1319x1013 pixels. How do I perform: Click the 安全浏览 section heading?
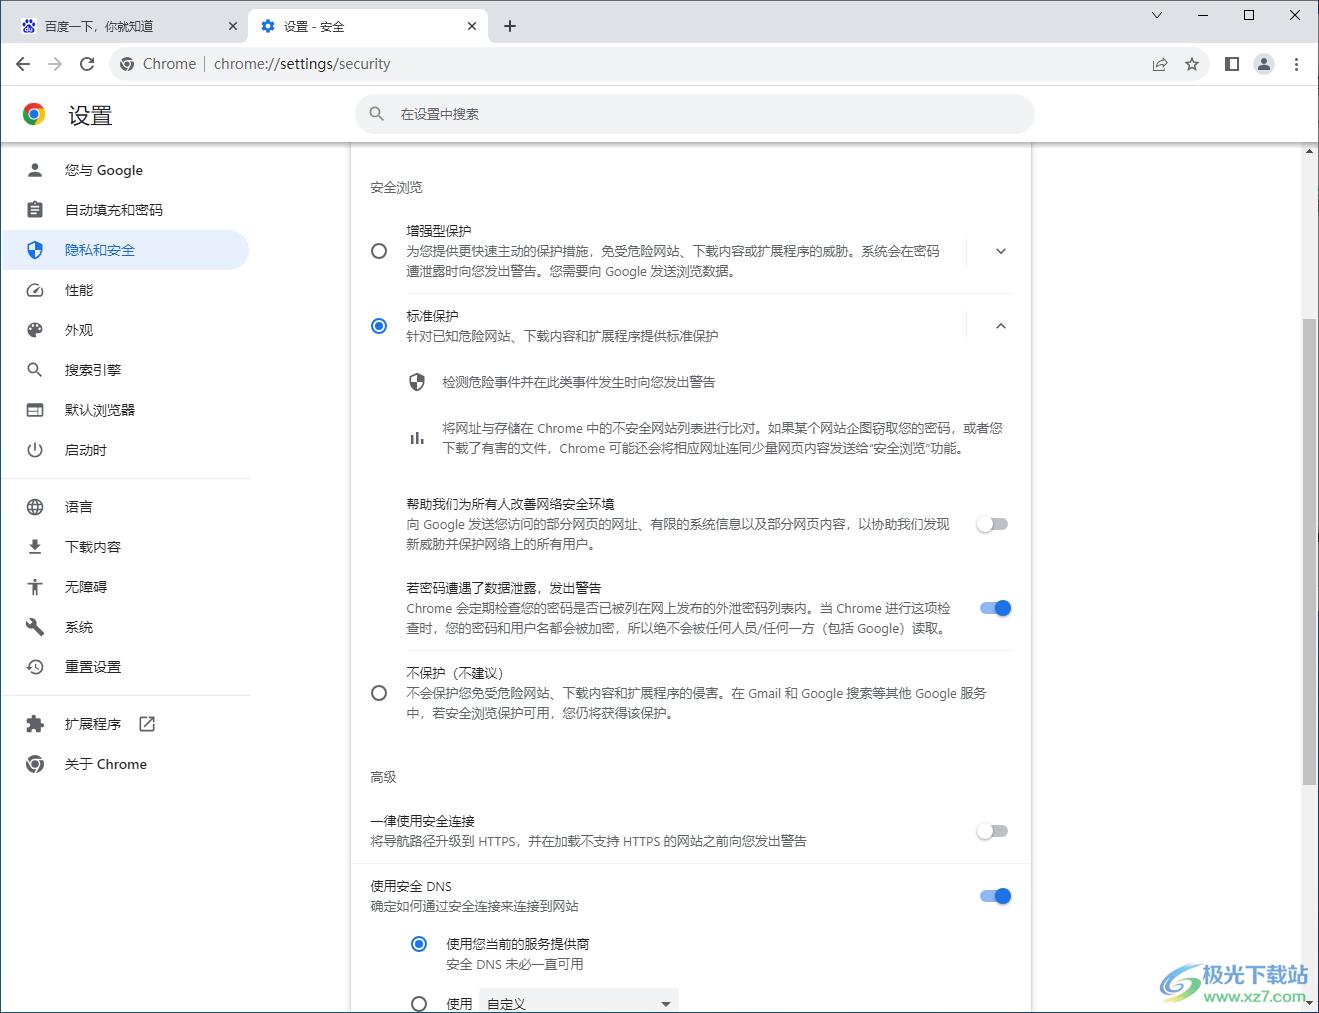(x=396, y=187)
